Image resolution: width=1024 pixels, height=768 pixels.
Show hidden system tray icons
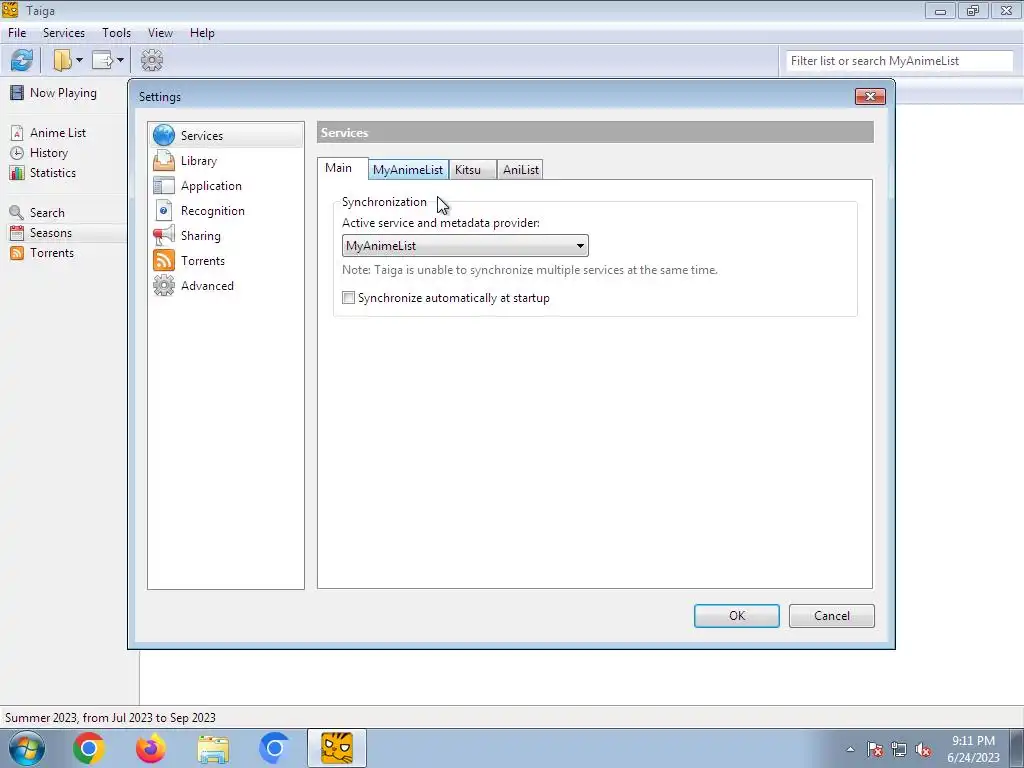coord(850,749)
